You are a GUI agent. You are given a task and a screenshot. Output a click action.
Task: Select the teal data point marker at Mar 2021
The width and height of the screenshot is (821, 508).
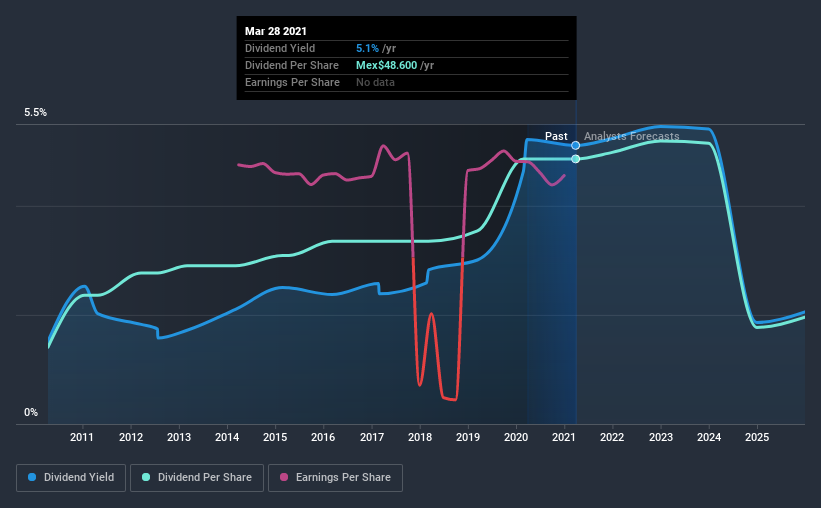[x=575, y=159]
